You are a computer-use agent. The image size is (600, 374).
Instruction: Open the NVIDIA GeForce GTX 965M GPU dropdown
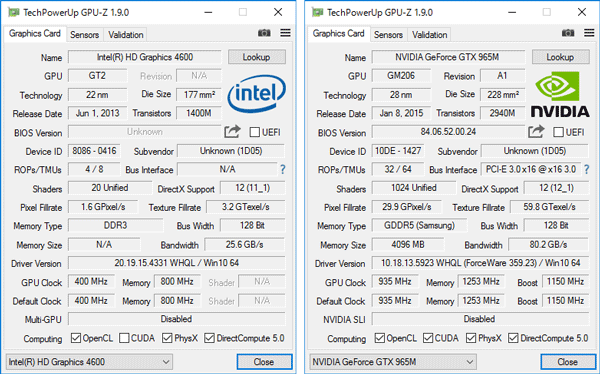click(393, 362)
